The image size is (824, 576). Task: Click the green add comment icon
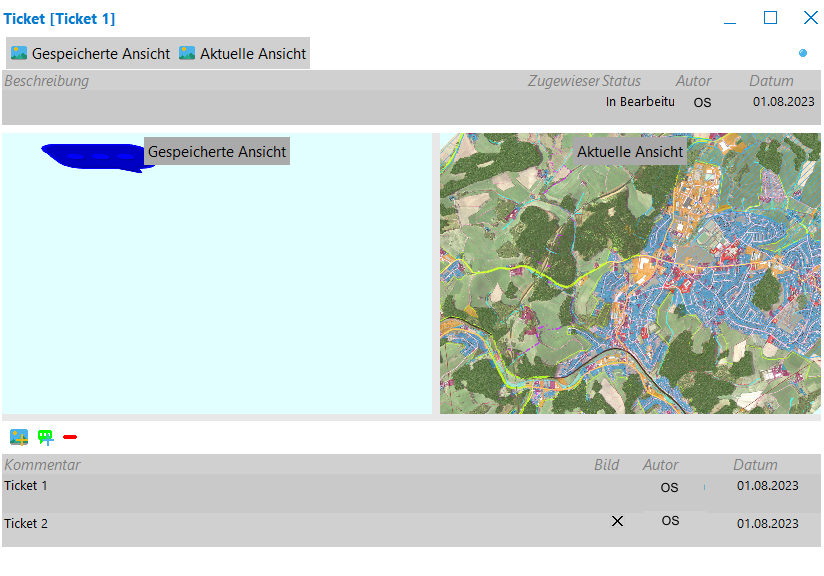coord(45,437)
